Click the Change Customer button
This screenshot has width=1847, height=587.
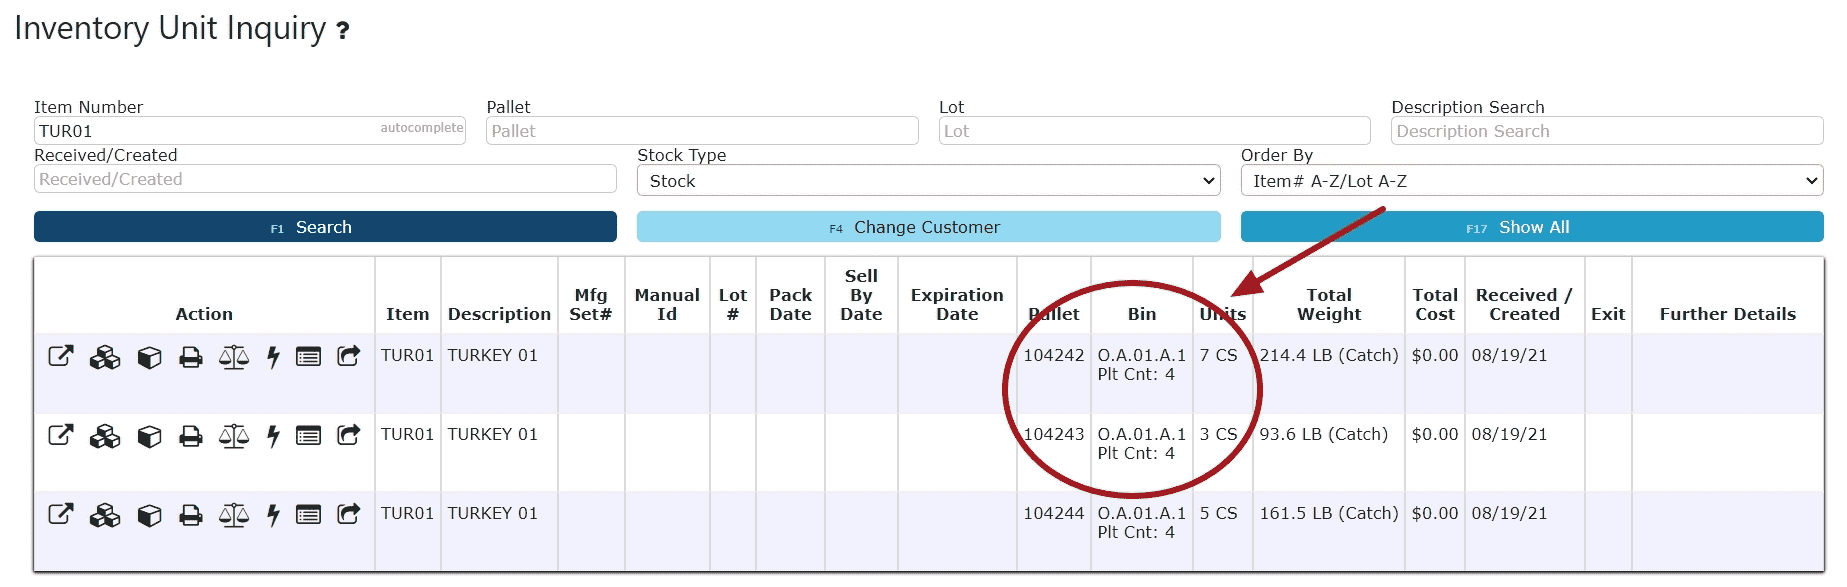point(929,227)
